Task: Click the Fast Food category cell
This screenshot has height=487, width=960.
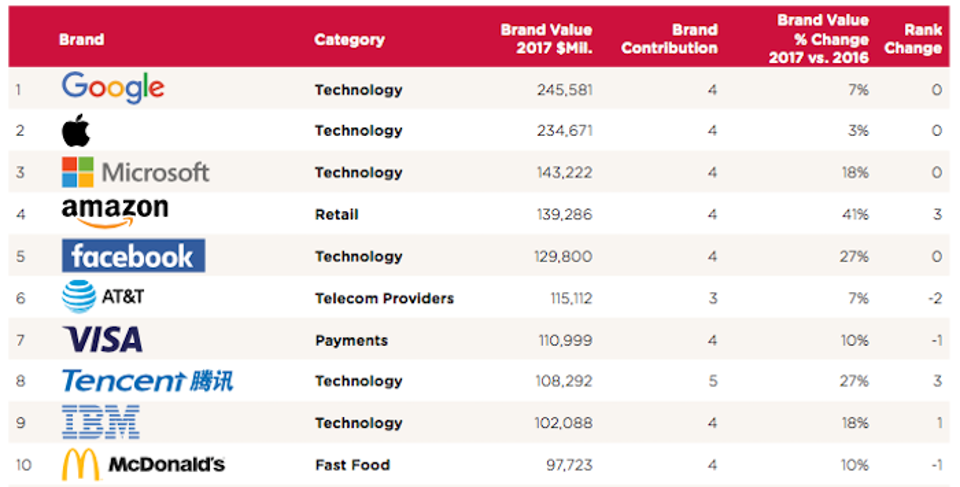Action: point(352,465)
